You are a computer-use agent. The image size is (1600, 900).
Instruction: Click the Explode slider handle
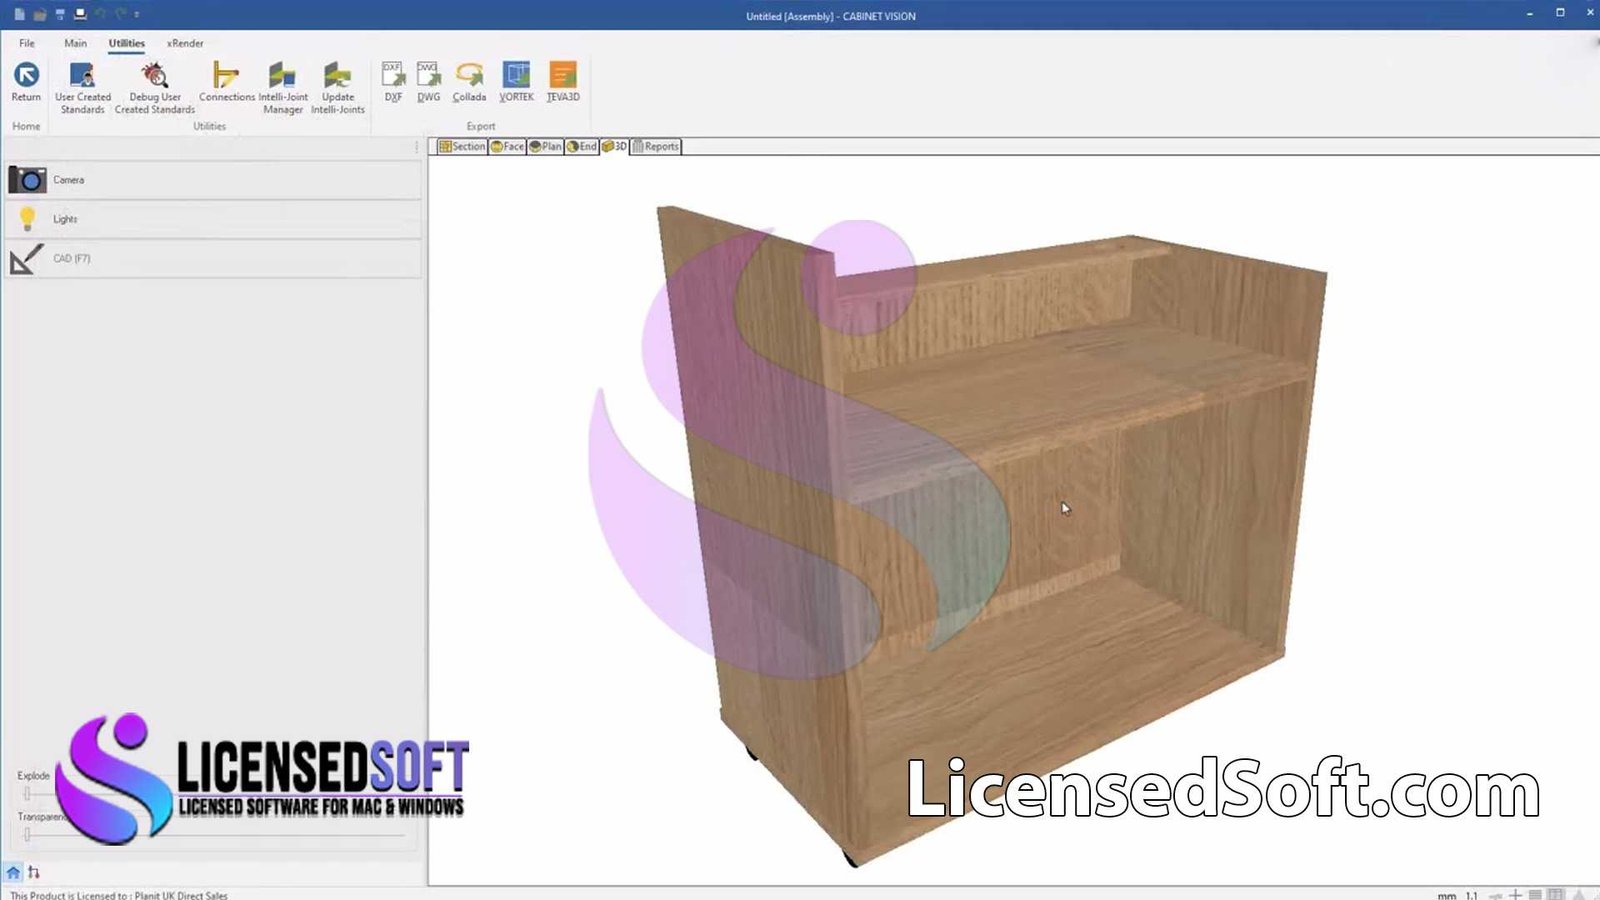point(27,793)
